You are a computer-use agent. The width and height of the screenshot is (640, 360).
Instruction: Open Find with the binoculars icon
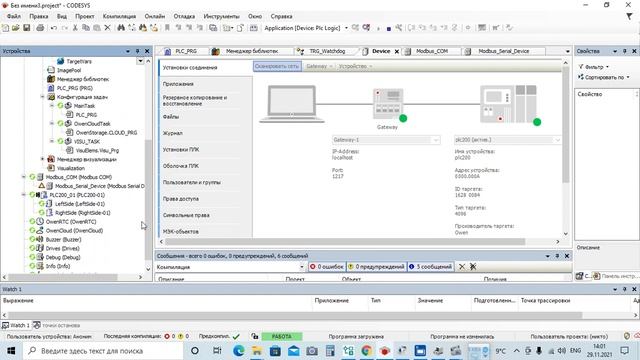pyautogui.click(x=121, y=28)
